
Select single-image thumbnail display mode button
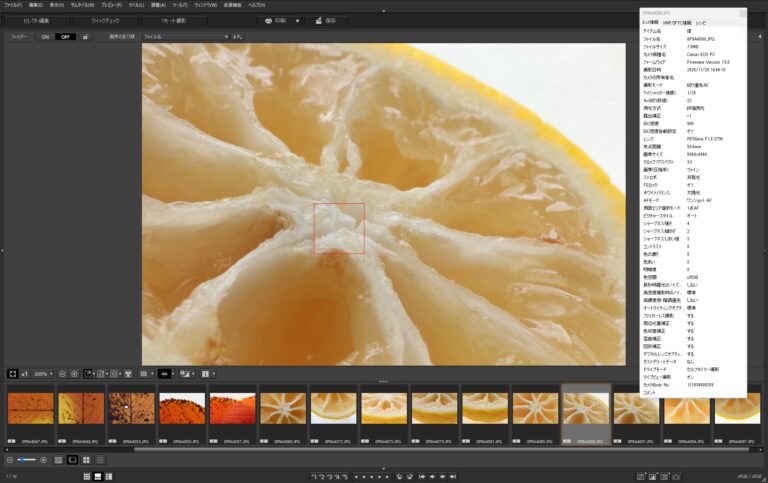pos(72,460)
